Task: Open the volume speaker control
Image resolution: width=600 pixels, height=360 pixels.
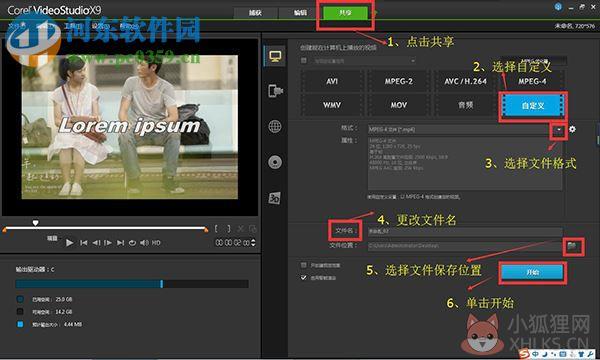Action: 144,243
